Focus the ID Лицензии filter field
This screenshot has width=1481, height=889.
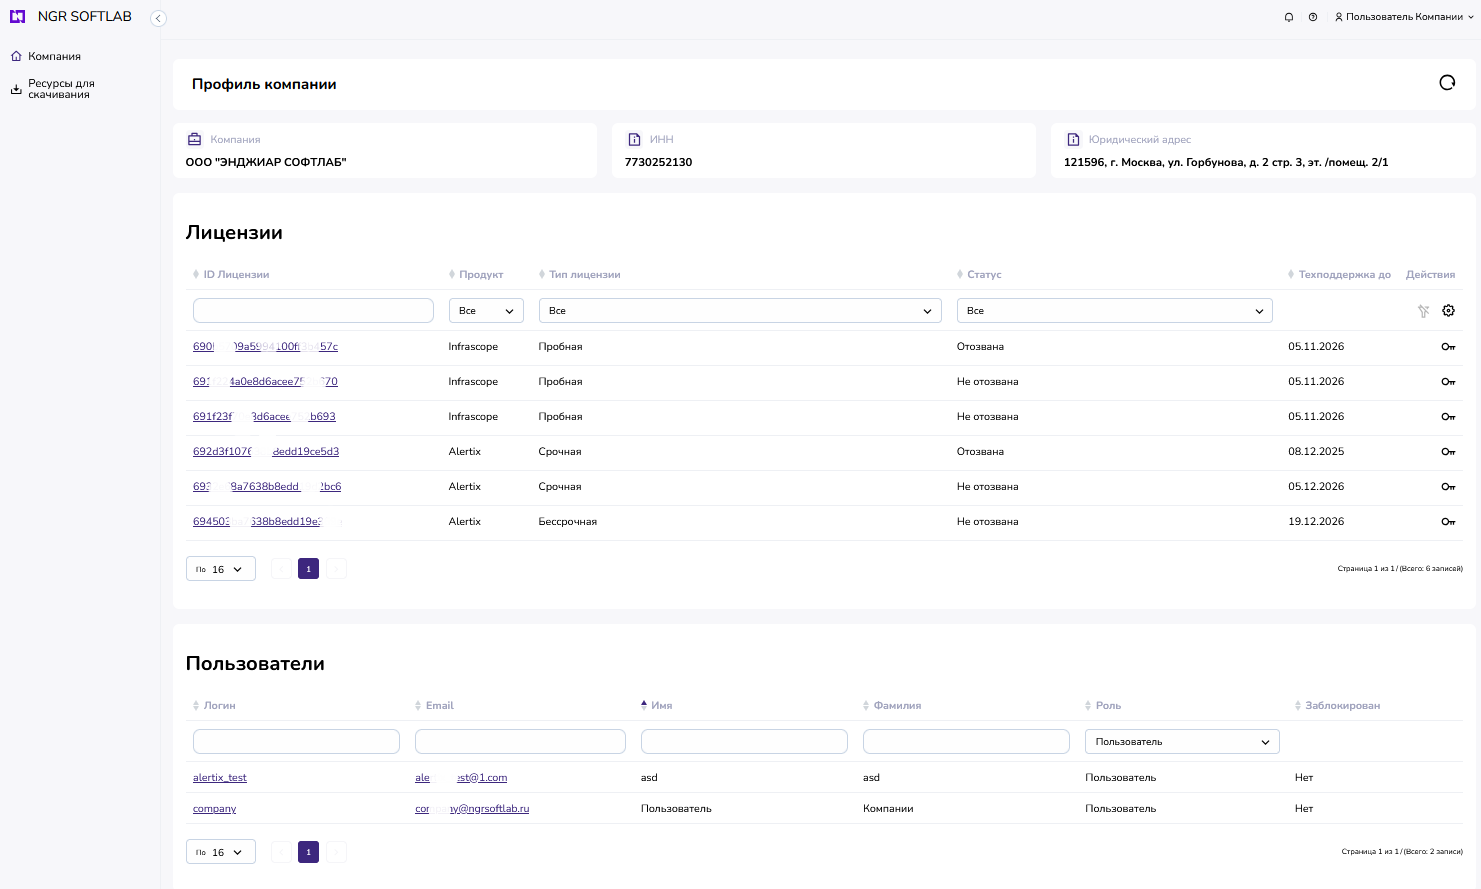pyautogui.click(x=313, y=311)
